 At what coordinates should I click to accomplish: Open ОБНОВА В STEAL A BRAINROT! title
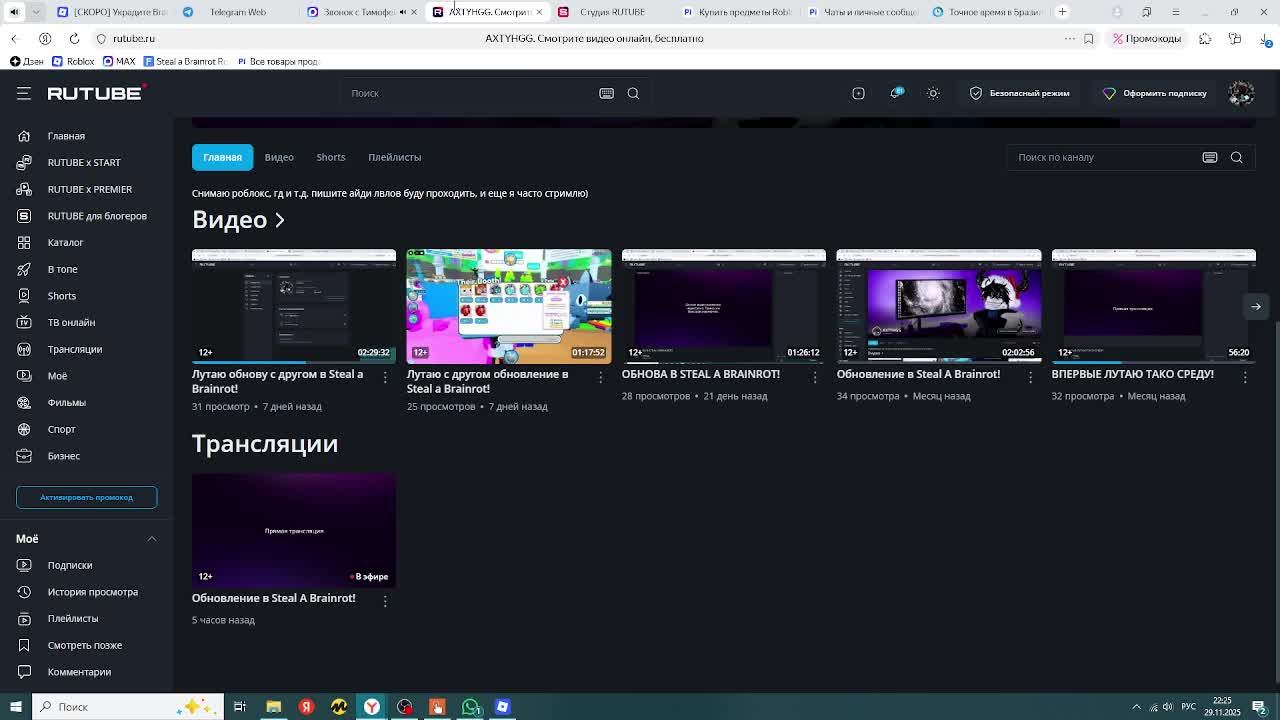click(x=701, y=374)
